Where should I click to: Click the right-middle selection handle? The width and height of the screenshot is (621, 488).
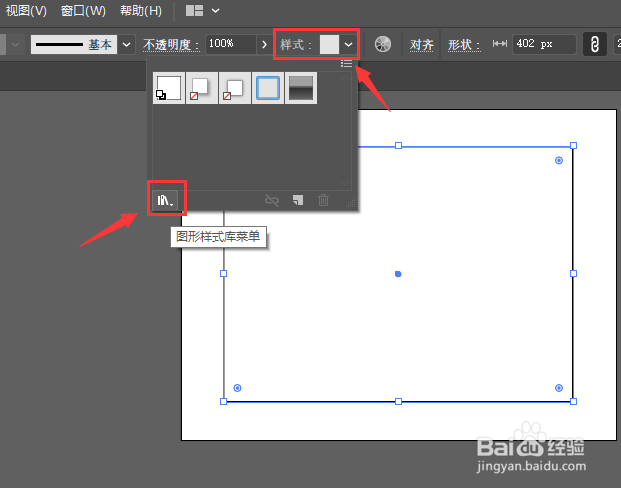tap(573, 273)
